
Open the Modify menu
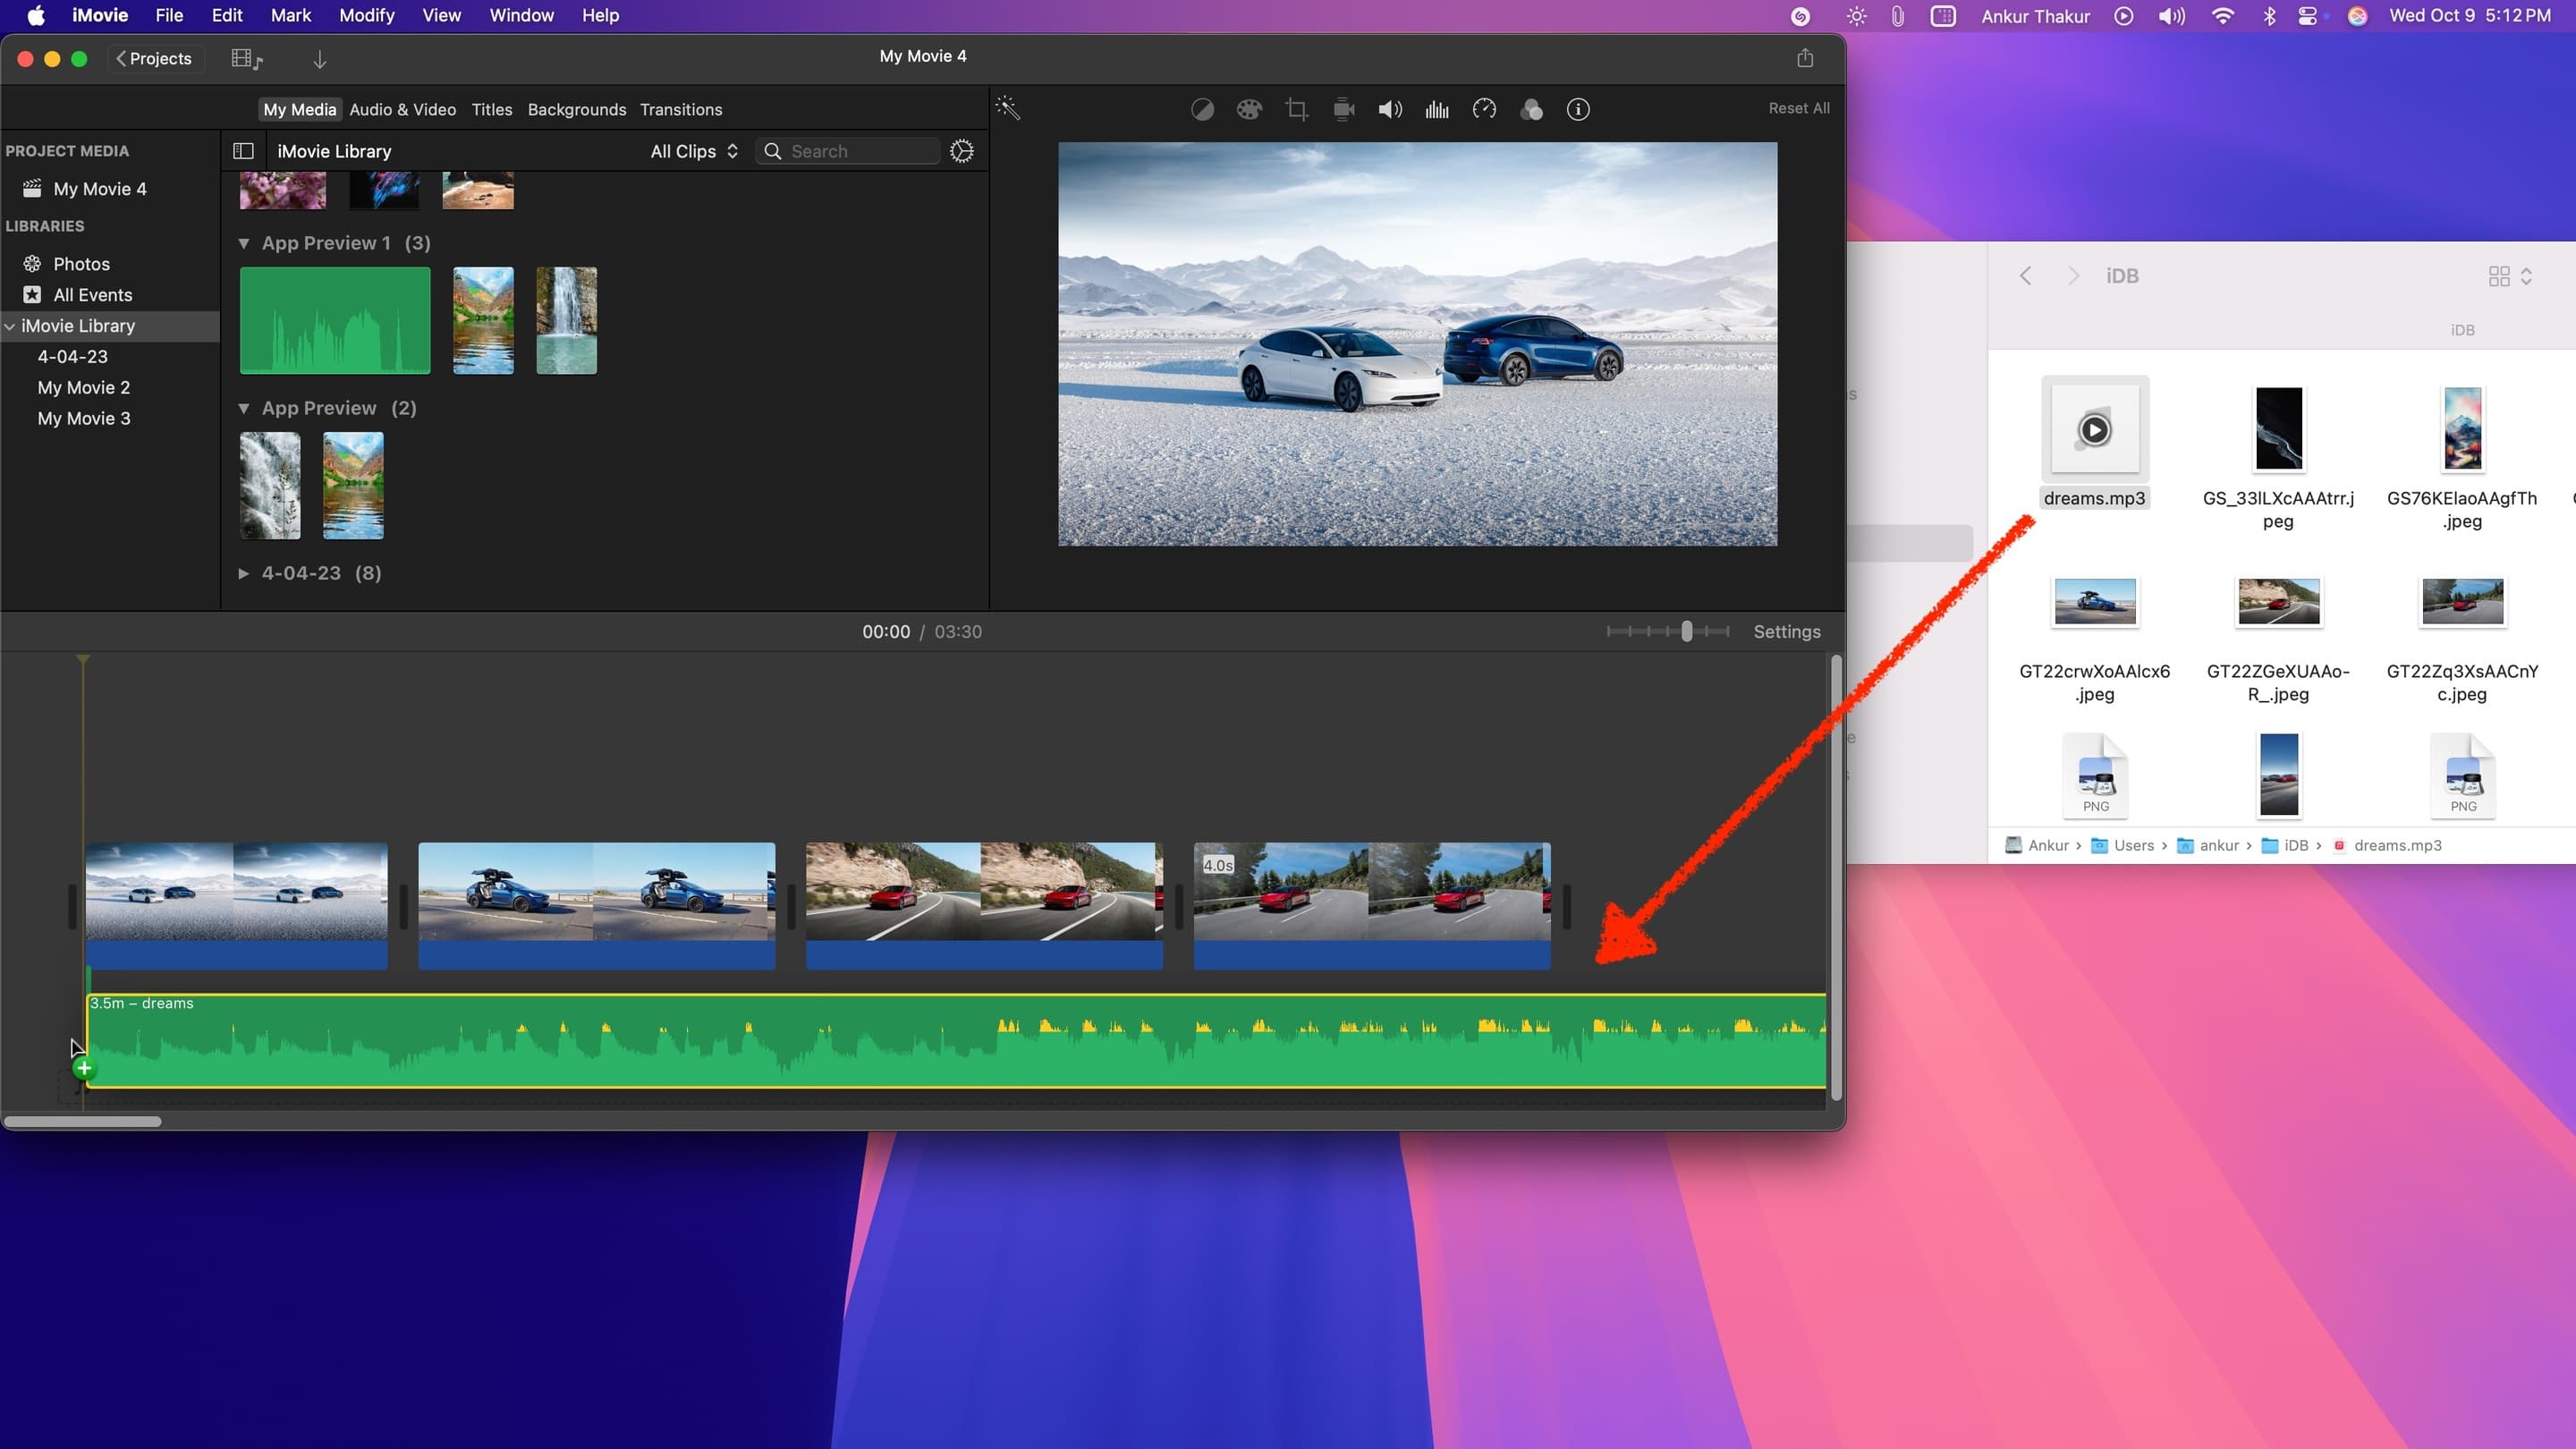click(x=366, y=15)
